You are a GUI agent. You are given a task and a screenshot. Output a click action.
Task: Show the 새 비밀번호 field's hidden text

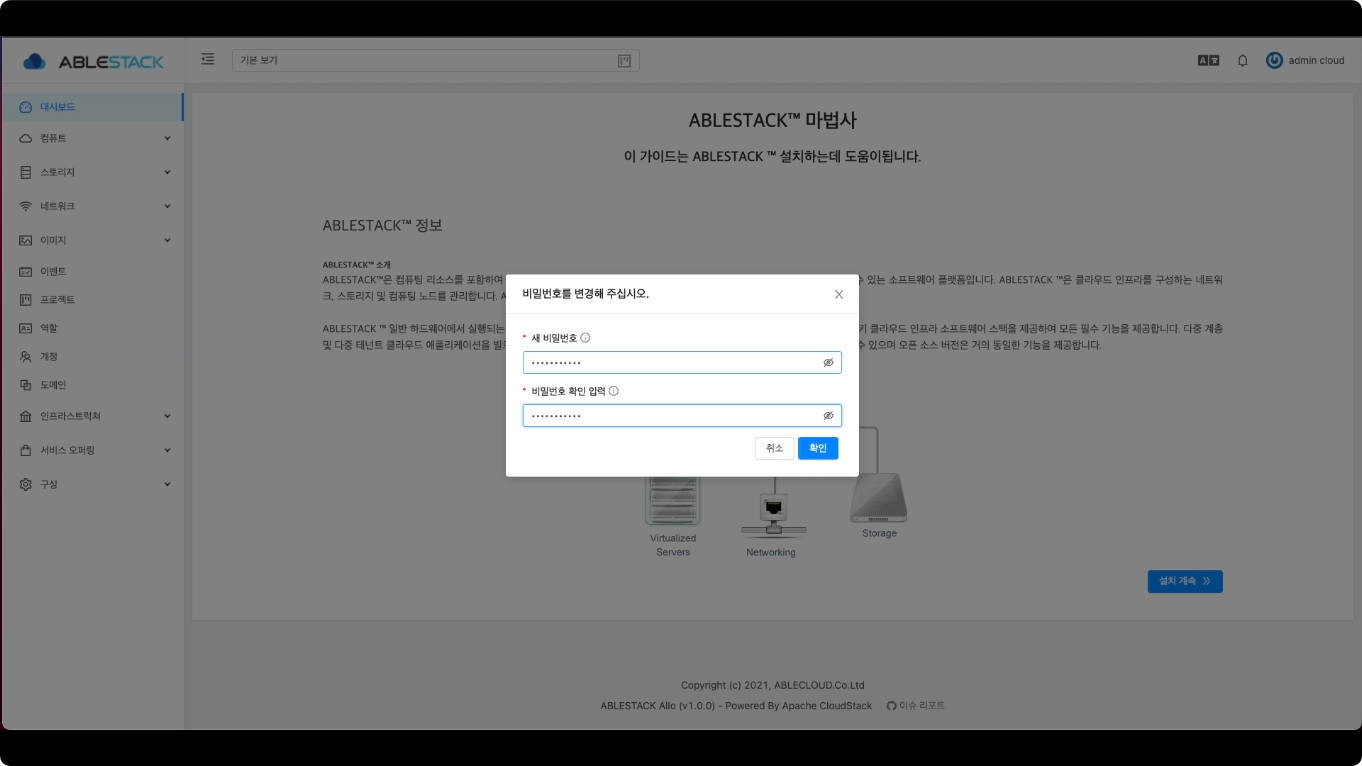[828, 363]
